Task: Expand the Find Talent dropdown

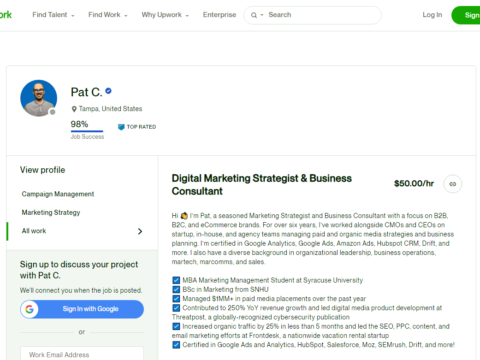Action: (x=53, y=15)
